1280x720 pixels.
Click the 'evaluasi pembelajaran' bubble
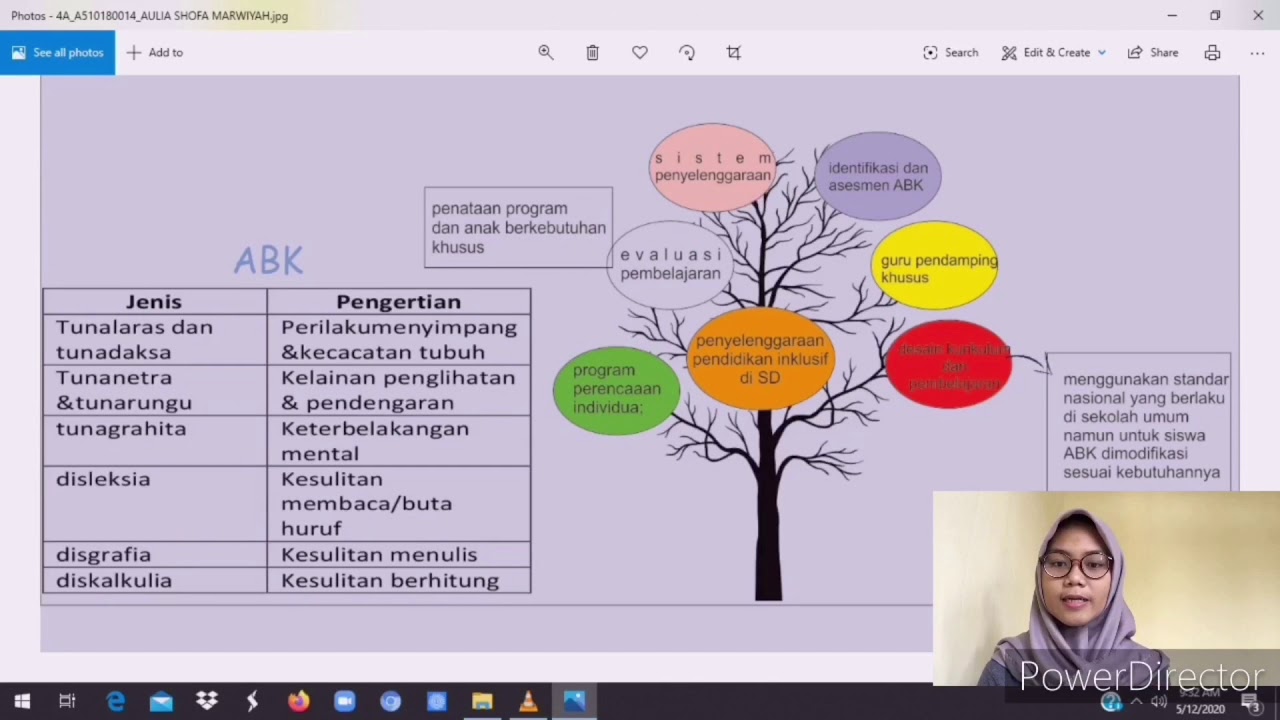click(670, 264)
